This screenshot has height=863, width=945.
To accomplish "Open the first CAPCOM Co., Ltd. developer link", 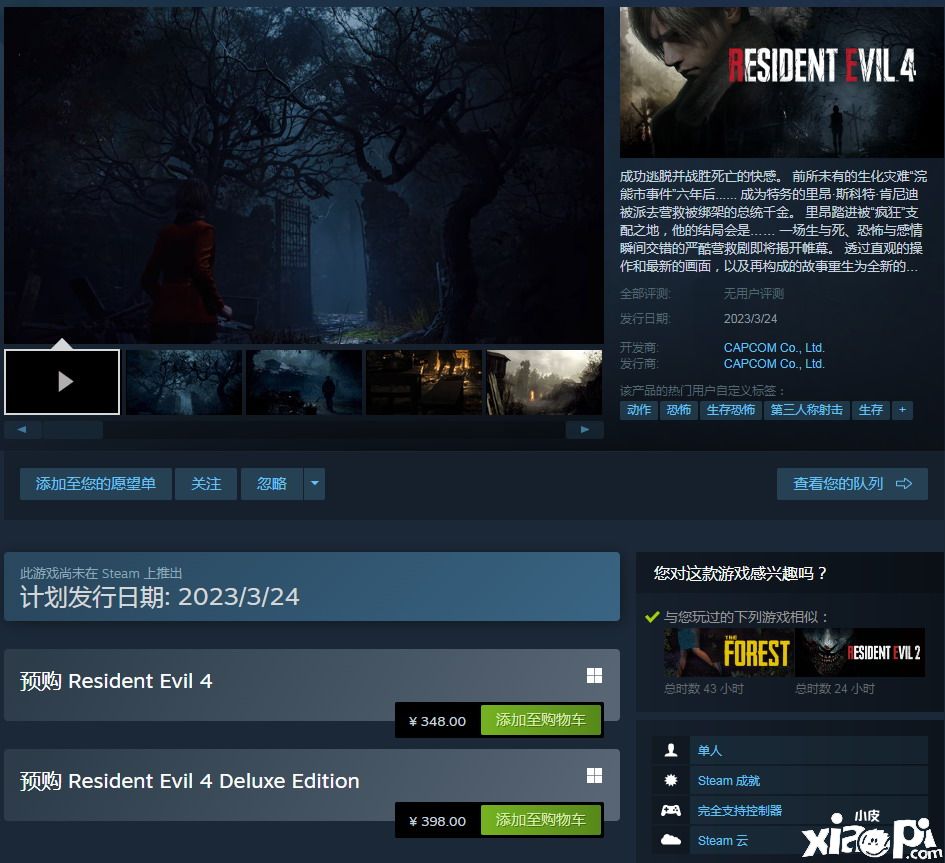I will click(x=774, y=348).
